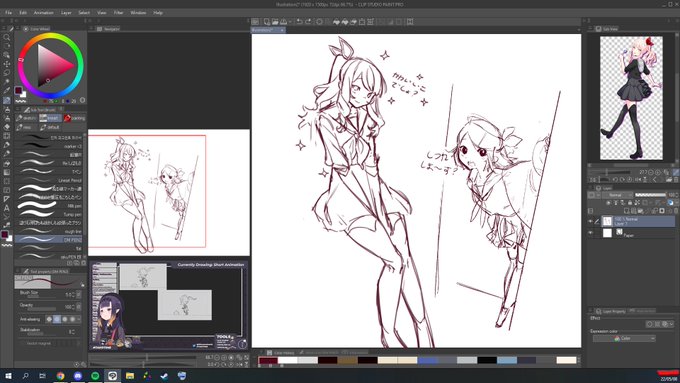Open the Save icon dropdown arrow
The image size is (680, 383).
(290, 21)
